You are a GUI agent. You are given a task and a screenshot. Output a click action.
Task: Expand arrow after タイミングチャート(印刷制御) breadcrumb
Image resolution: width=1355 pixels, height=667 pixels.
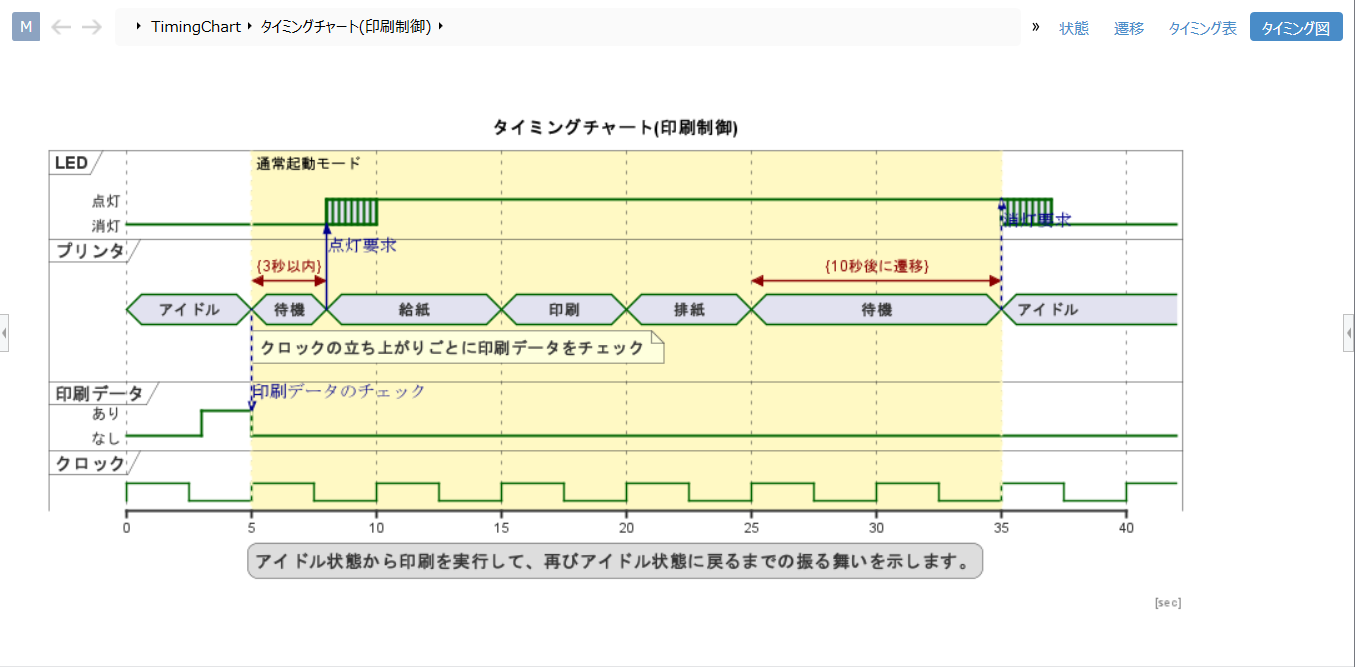[x=440, y=27]
